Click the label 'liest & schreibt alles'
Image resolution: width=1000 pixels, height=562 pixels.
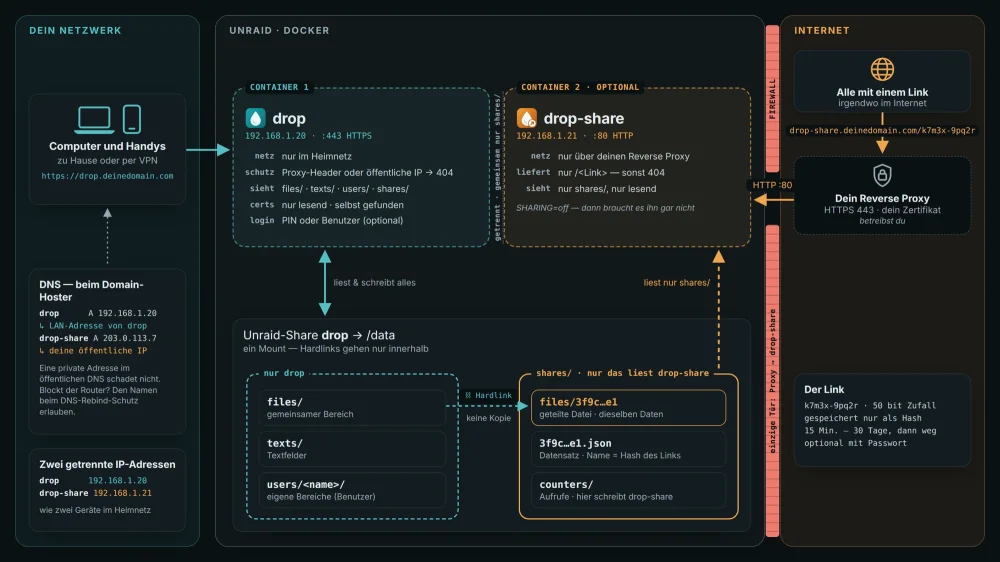click(x=374, y=283)
